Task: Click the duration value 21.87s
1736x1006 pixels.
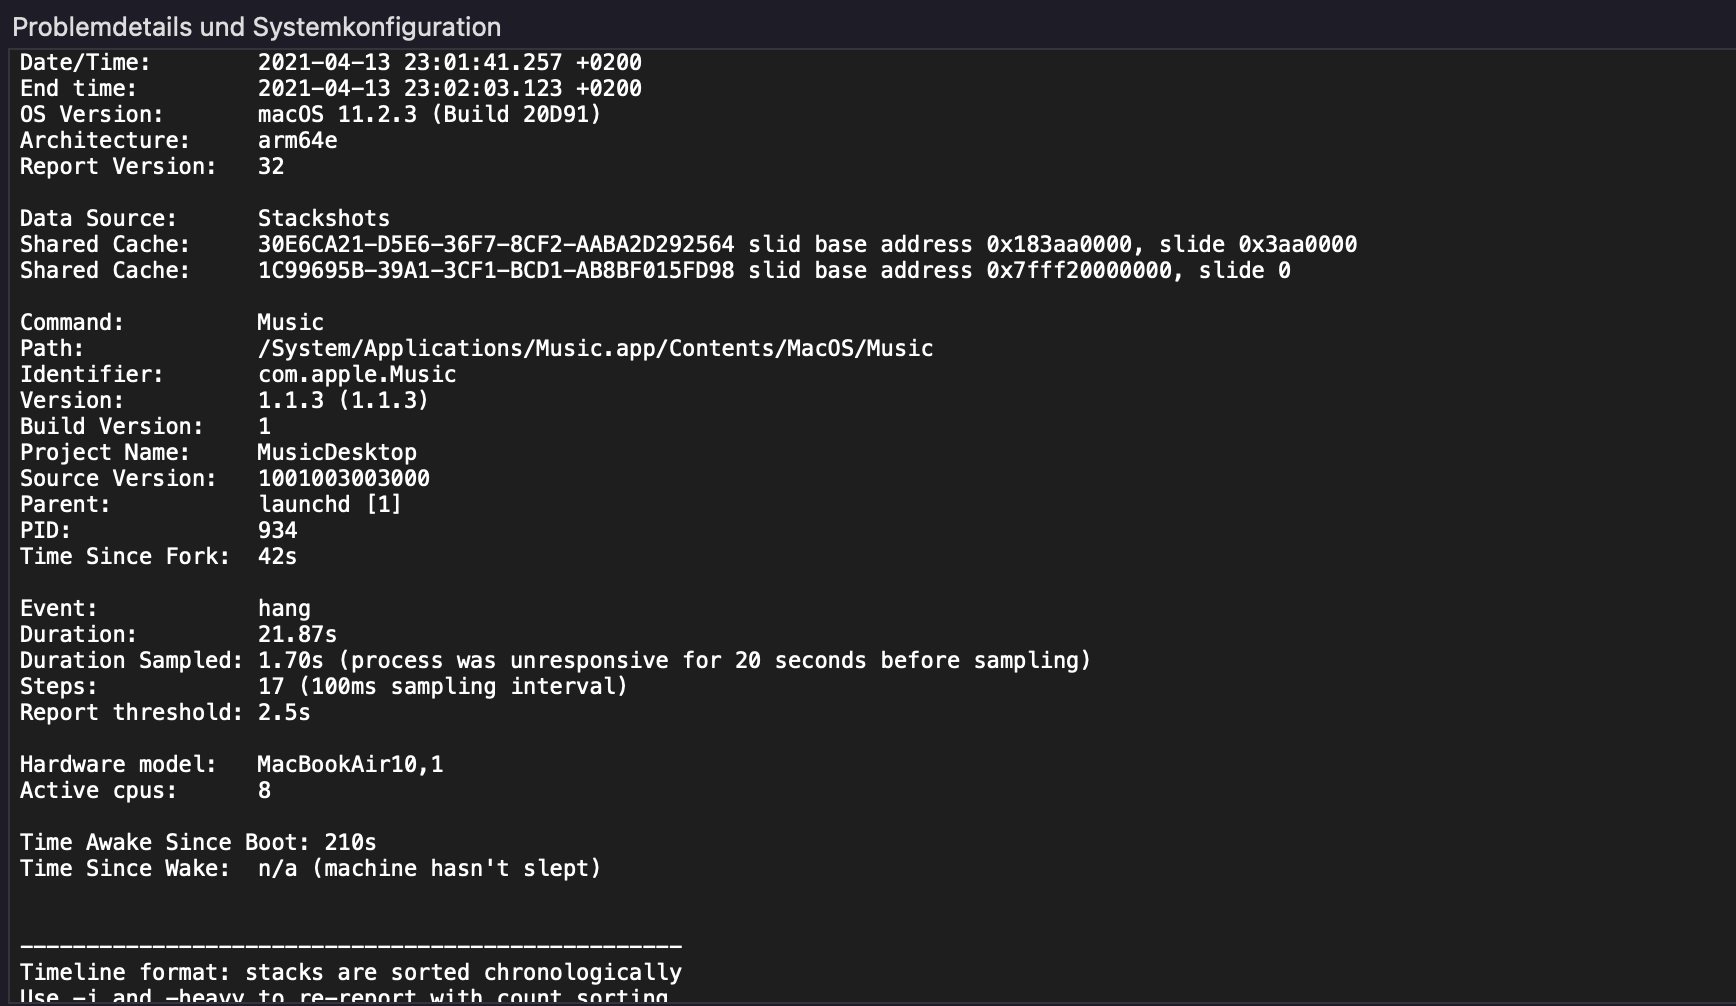Action: coord(297,635)
